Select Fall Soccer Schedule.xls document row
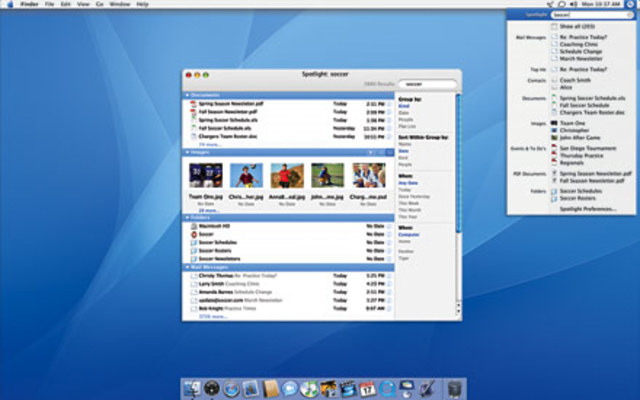The image size is (640, 400). click(288, 128)
